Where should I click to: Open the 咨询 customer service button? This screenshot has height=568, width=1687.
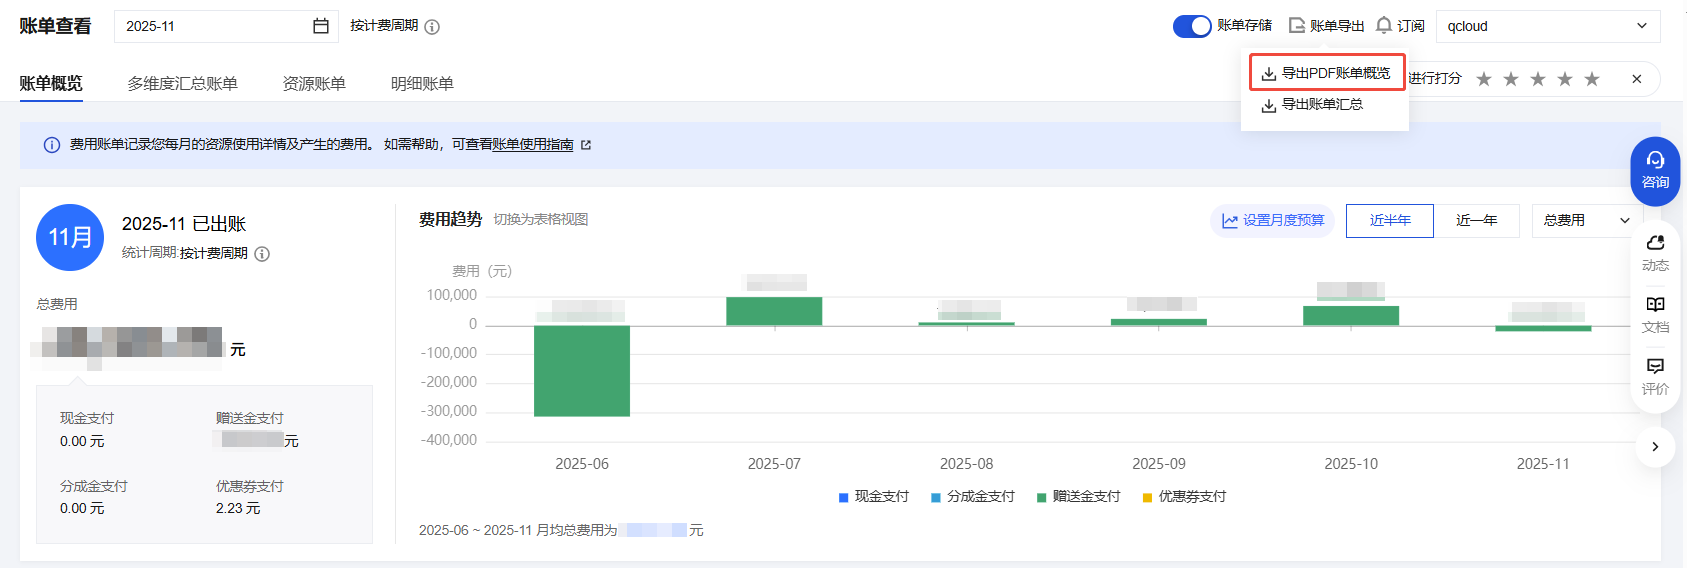point(1655,171)
